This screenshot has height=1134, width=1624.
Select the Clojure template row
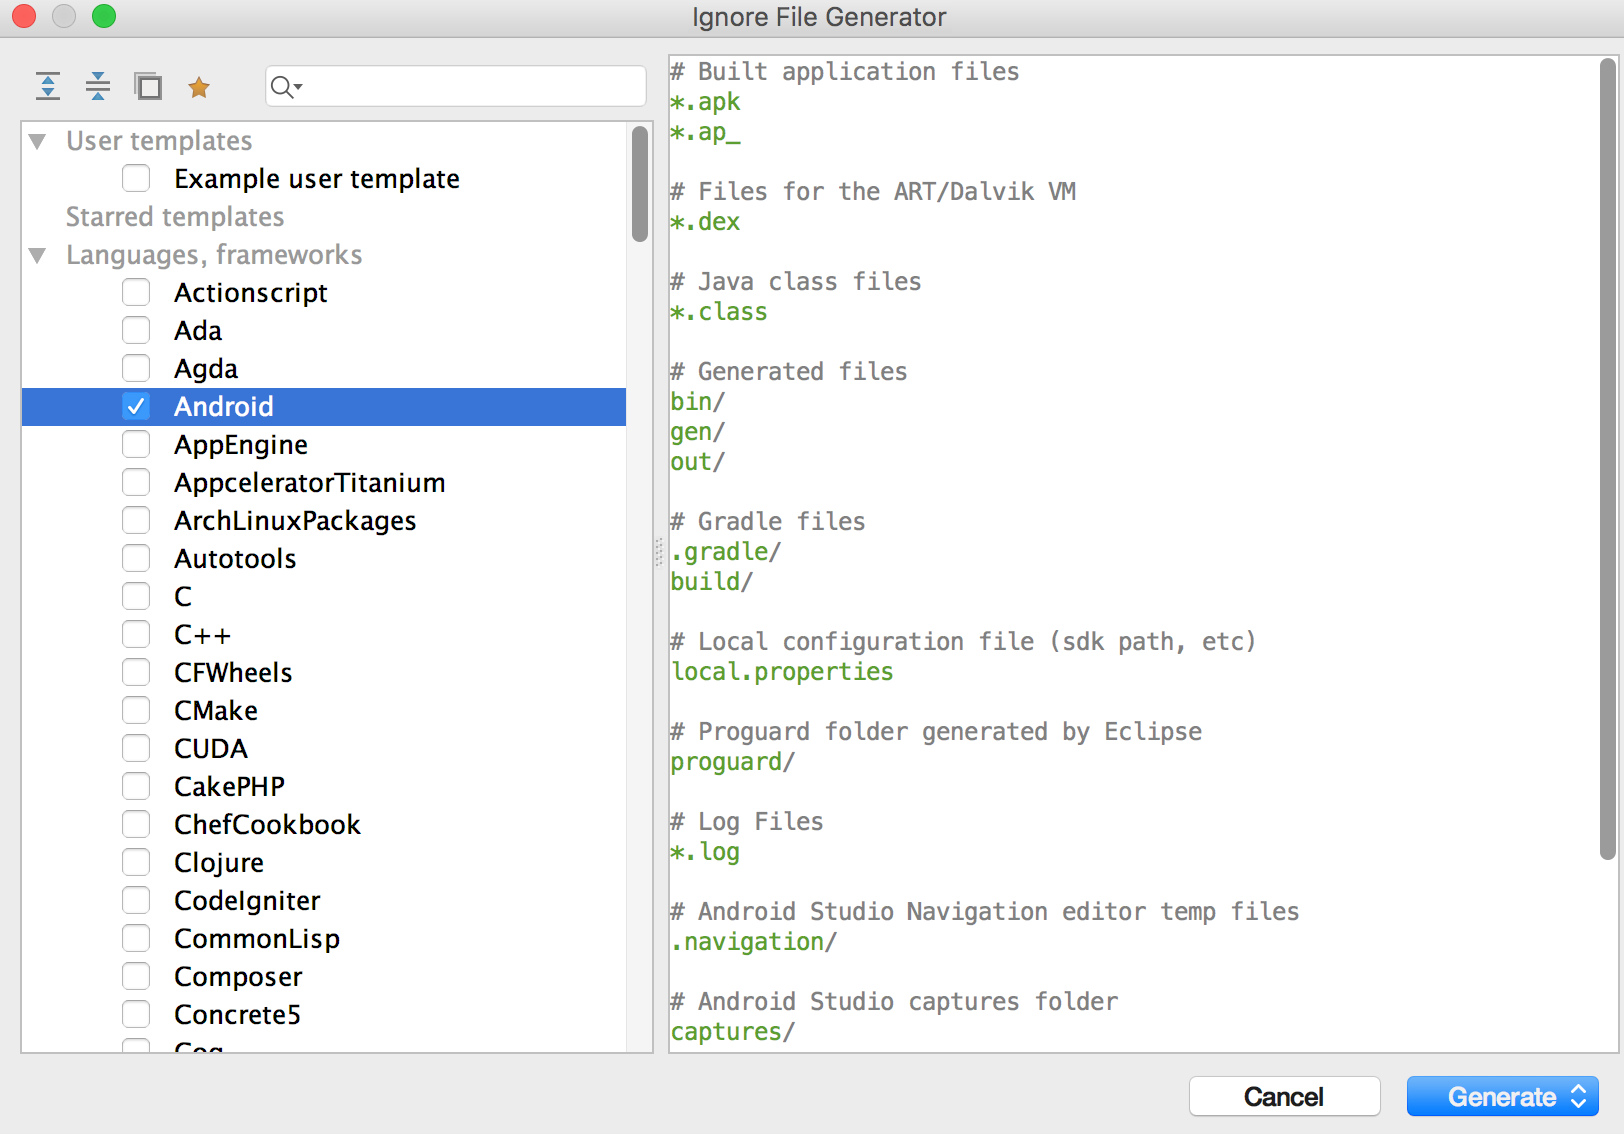tap(324, 862)
